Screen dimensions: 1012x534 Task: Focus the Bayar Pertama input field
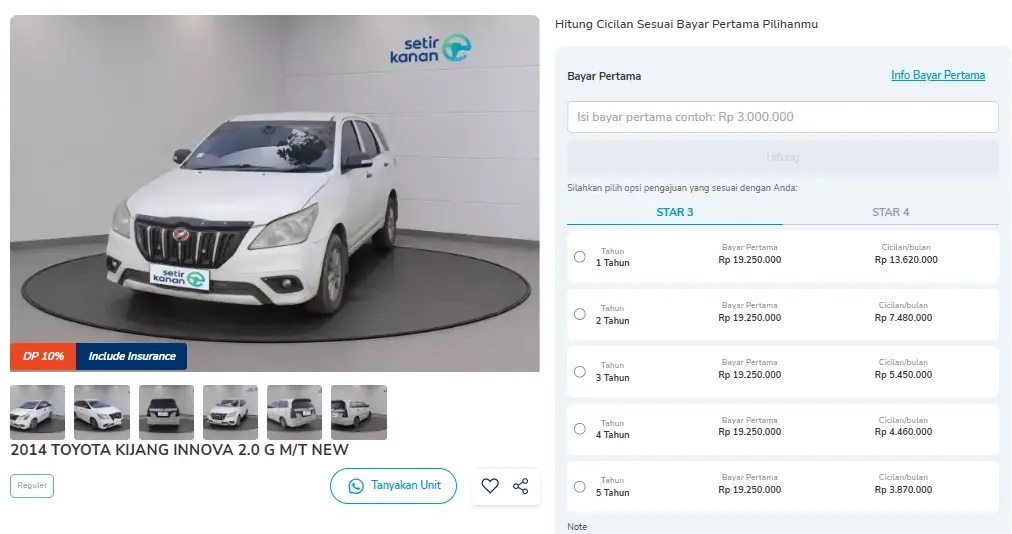click(x=782, y=117)
